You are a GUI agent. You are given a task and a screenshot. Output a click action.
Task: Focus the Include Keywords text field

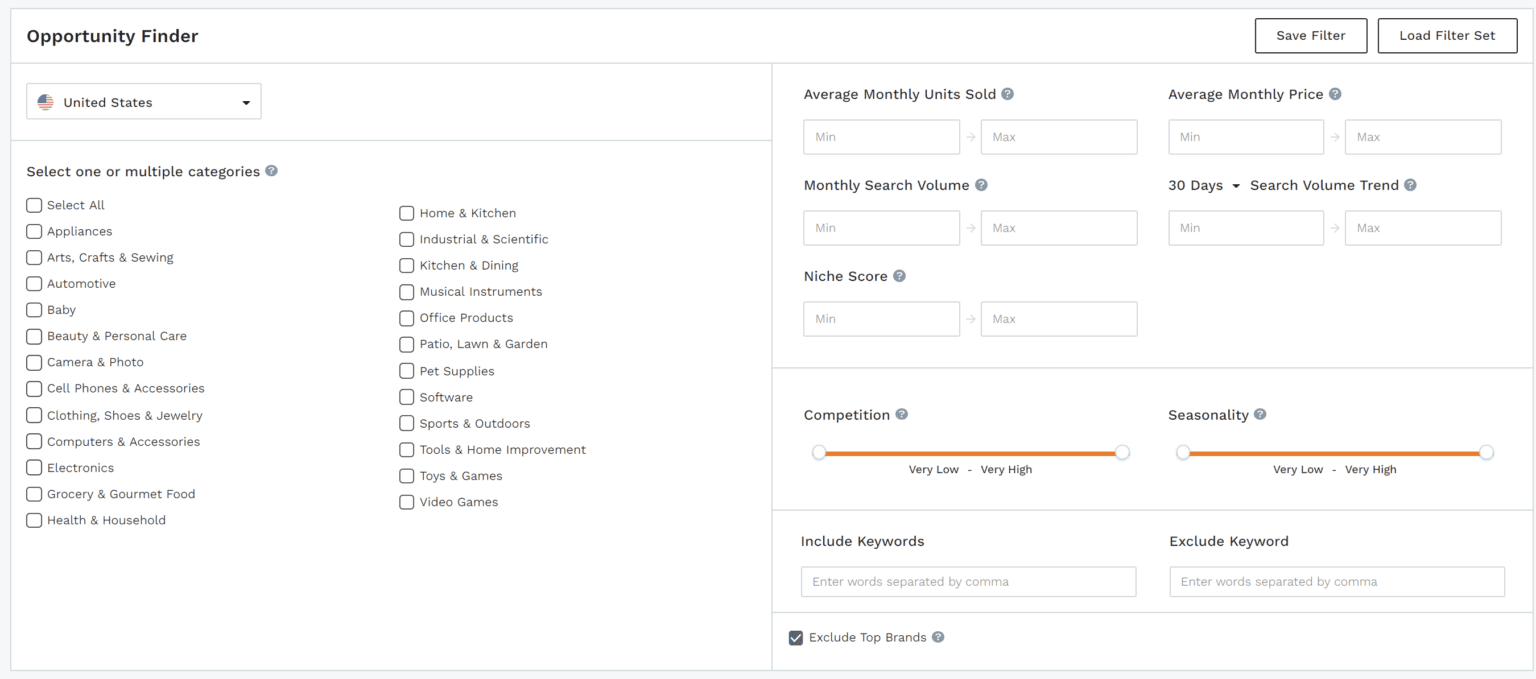click(968, 582)
